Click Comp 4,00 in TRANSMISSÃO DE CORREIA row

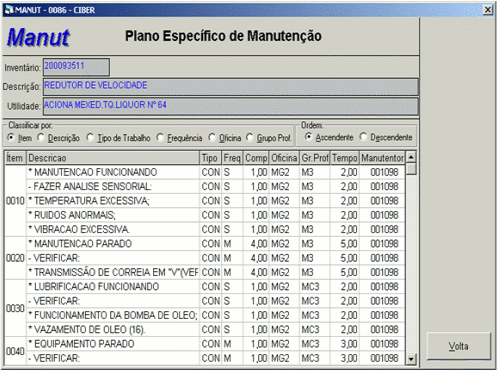(x=256, y=273)
